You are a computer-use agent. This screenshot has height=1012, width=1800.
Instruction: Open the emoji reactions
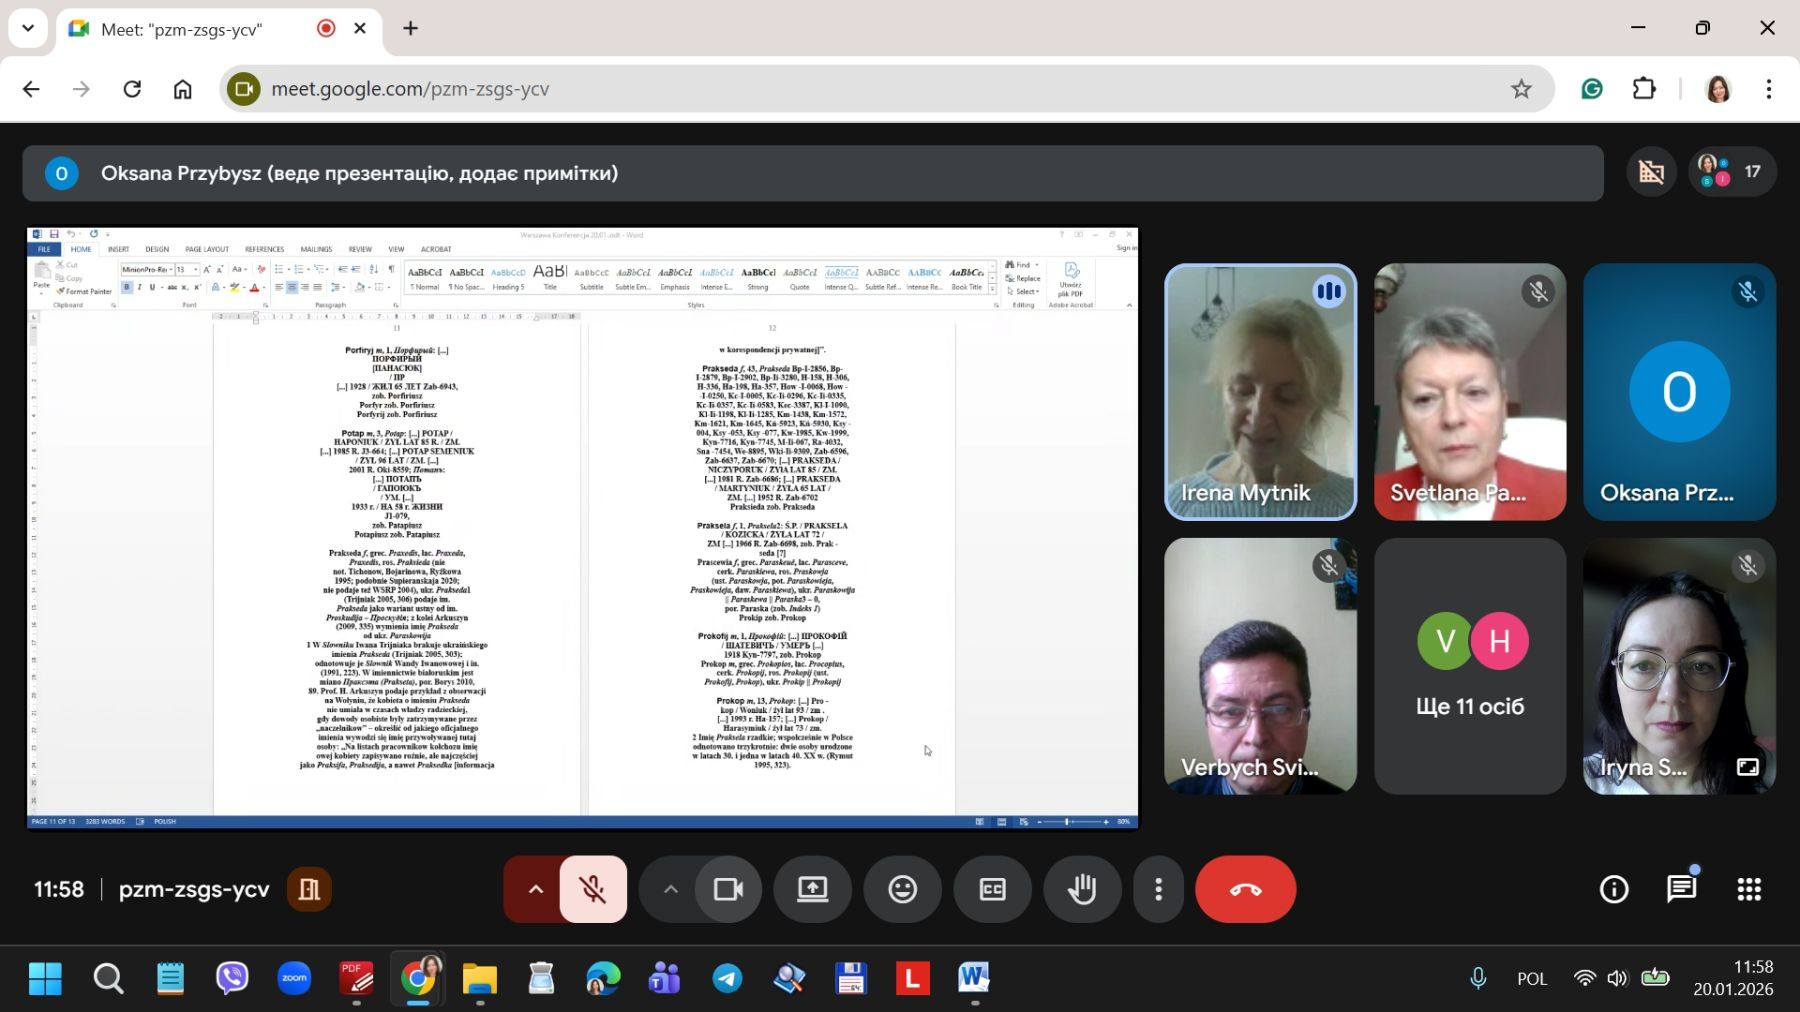point(902,889)
